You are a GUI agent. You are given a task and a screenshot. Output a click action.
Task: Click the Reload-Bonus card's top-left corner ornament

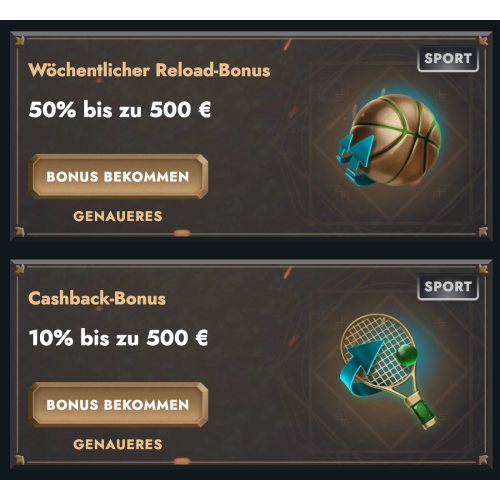[20, 41]
